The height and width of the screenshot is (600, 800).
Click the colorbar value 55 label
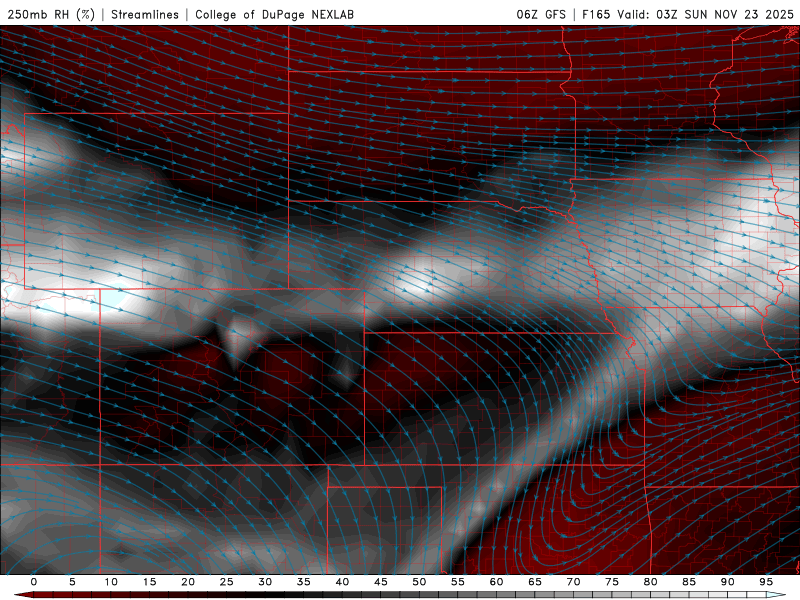pyautogui.click(x=458, y=582)
